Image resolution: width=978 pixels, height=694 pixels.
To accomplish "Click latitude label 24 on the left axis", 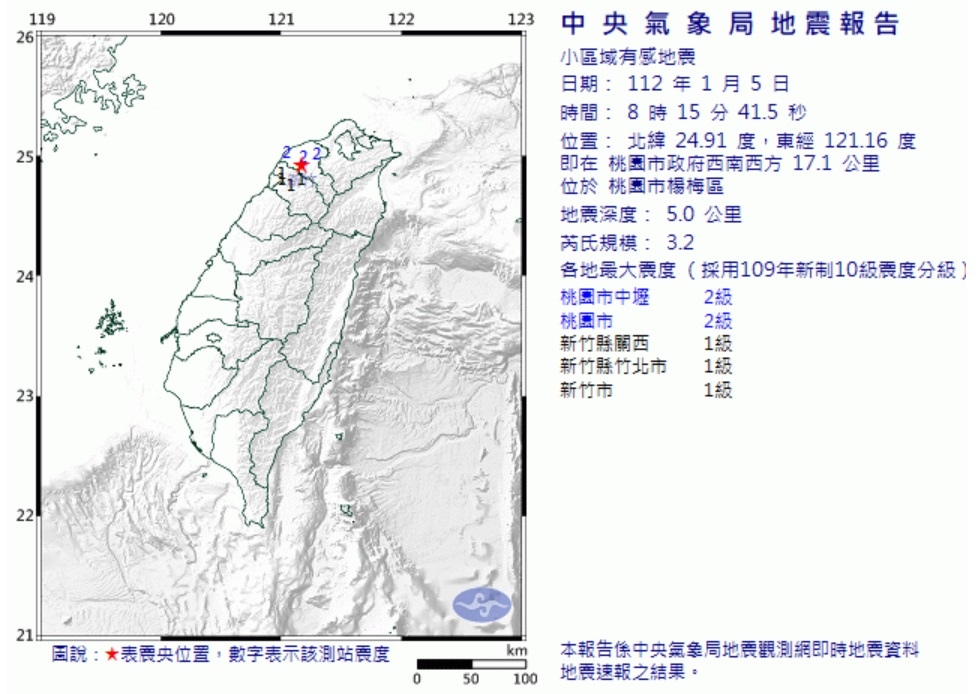I will click(x=25, y=276).
